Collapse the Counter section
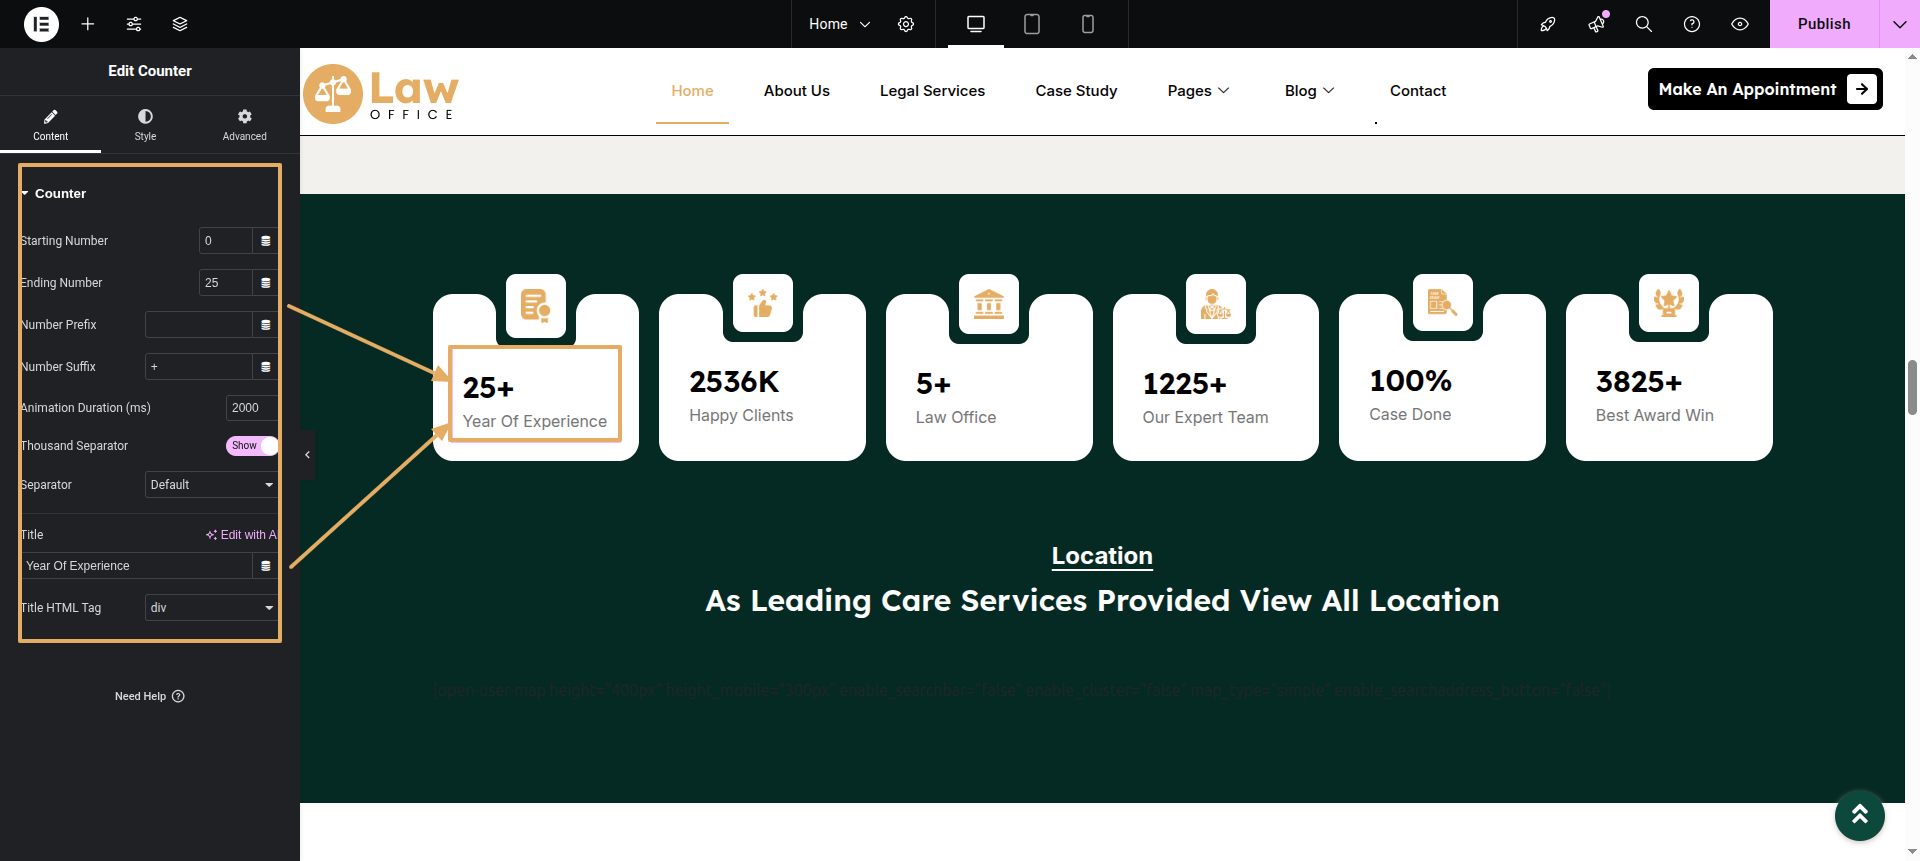 pyautogui.click(x=60, y=194)
